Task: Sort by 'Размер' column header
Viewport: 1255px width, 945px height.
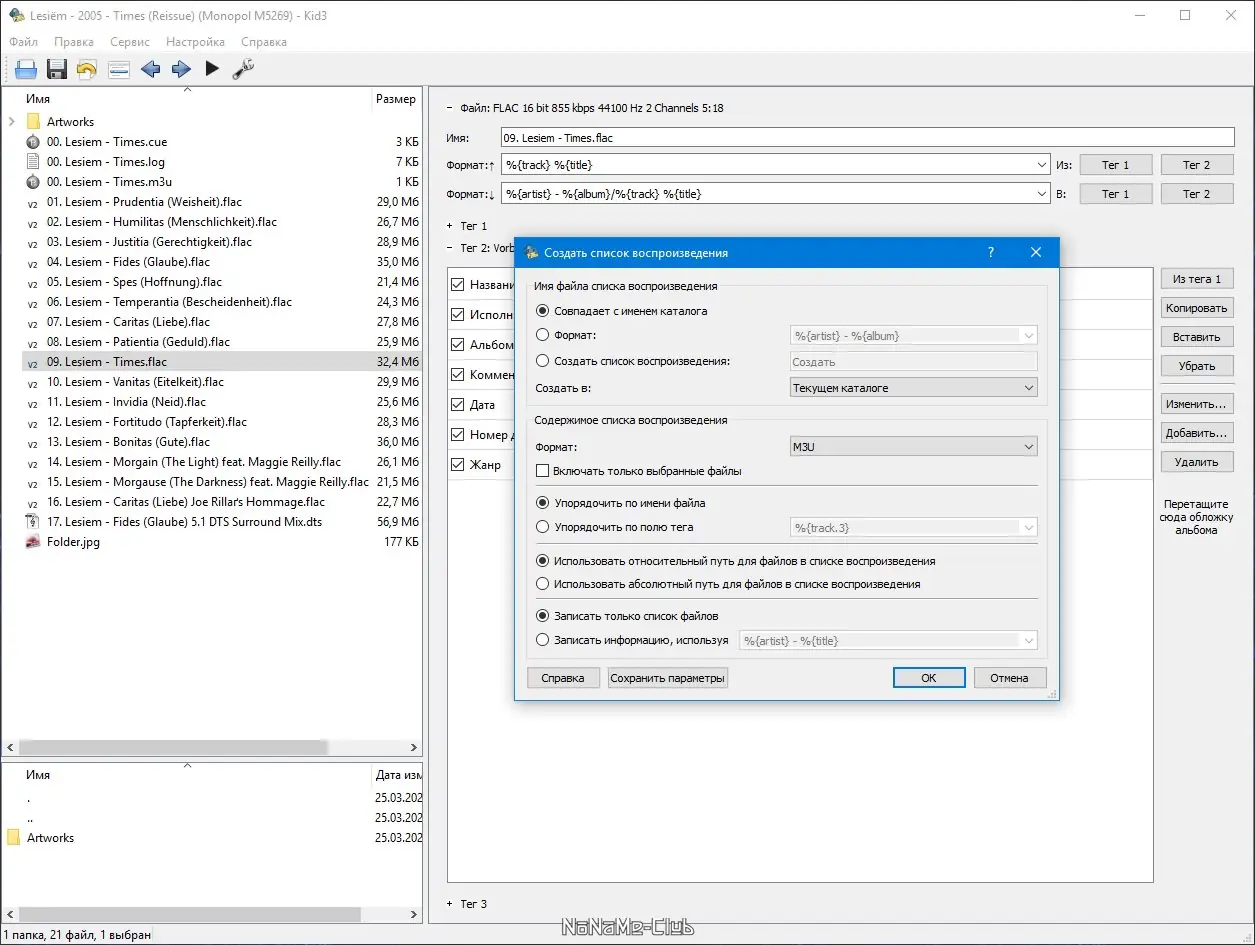Action: pyautogui.click(x=396, y=99)
